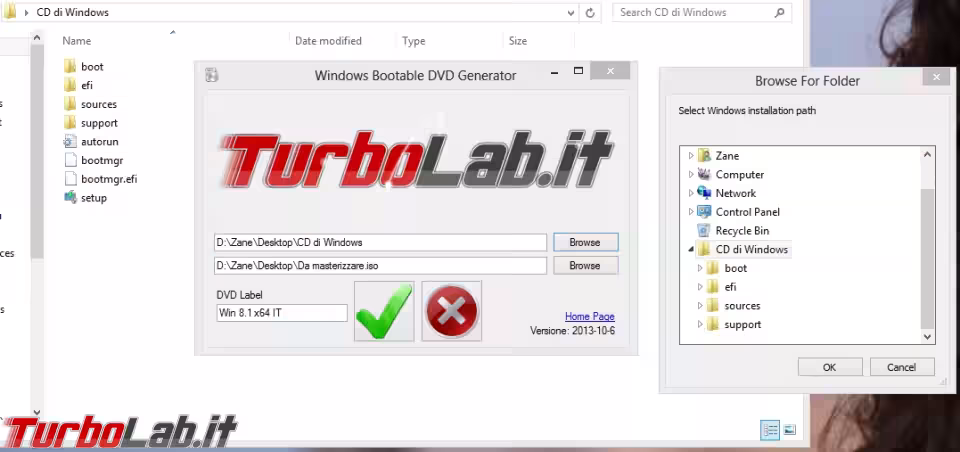960x452 pixels.
Task: Expand the Network node in folder tree
Action: 691,193
